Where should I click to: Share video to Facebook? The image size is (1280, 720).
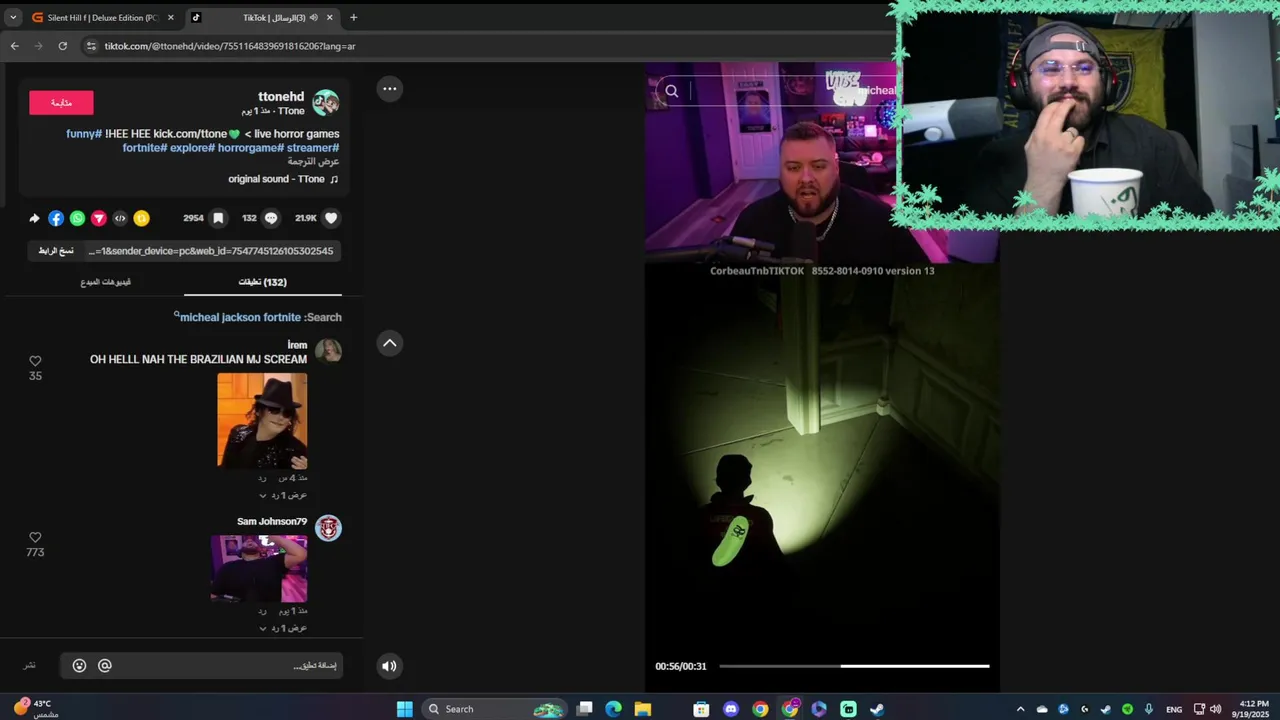[x=56, y=218]
